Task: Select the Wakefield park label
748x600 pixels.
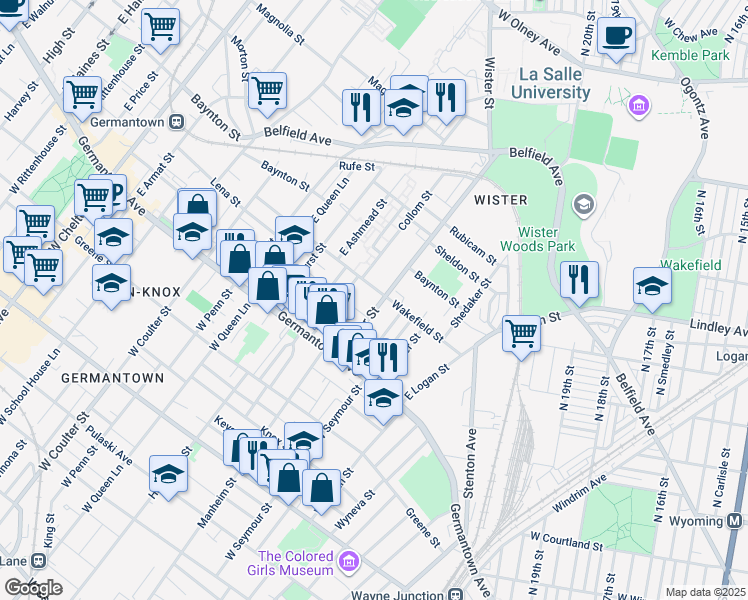Action: (x=690, y=265)
